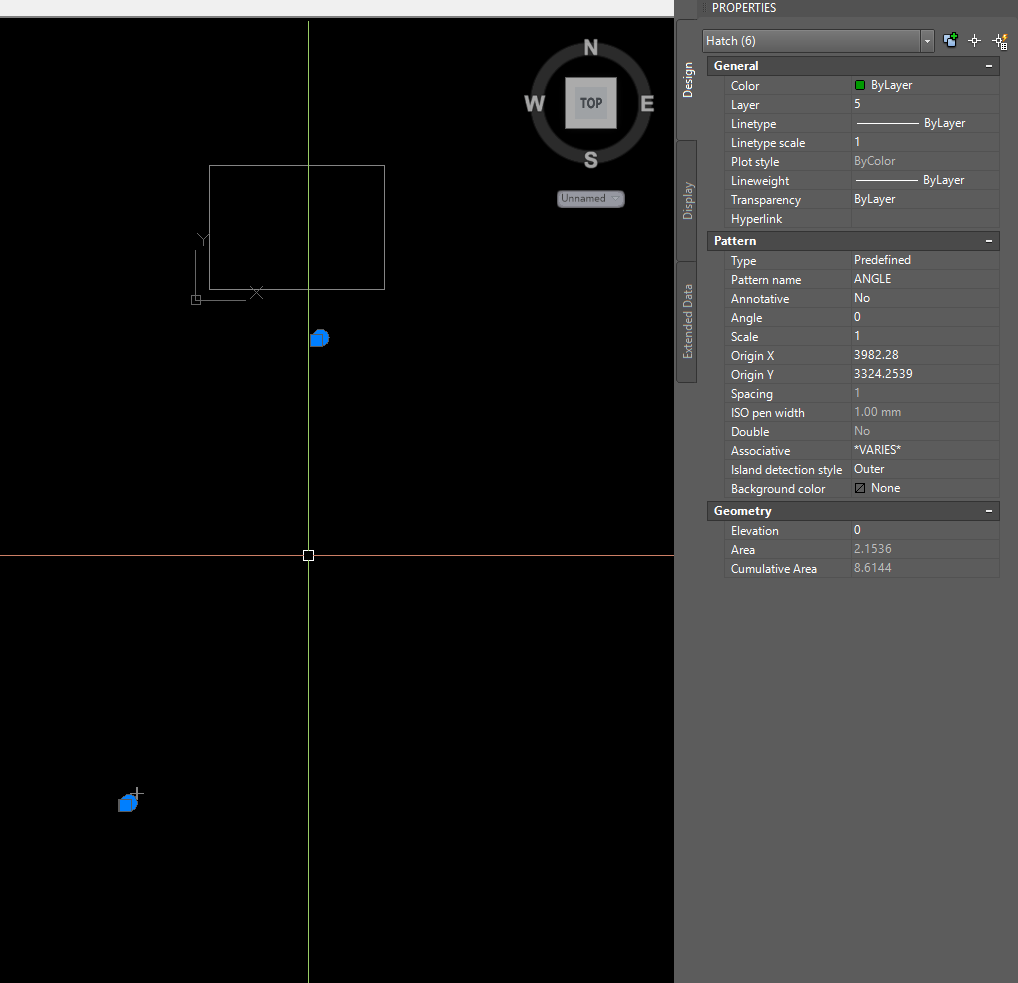Screen dimensions: 1018x983
Task: Switch to the Display tab
Action: pyautogui.click(x=687, y=201)
